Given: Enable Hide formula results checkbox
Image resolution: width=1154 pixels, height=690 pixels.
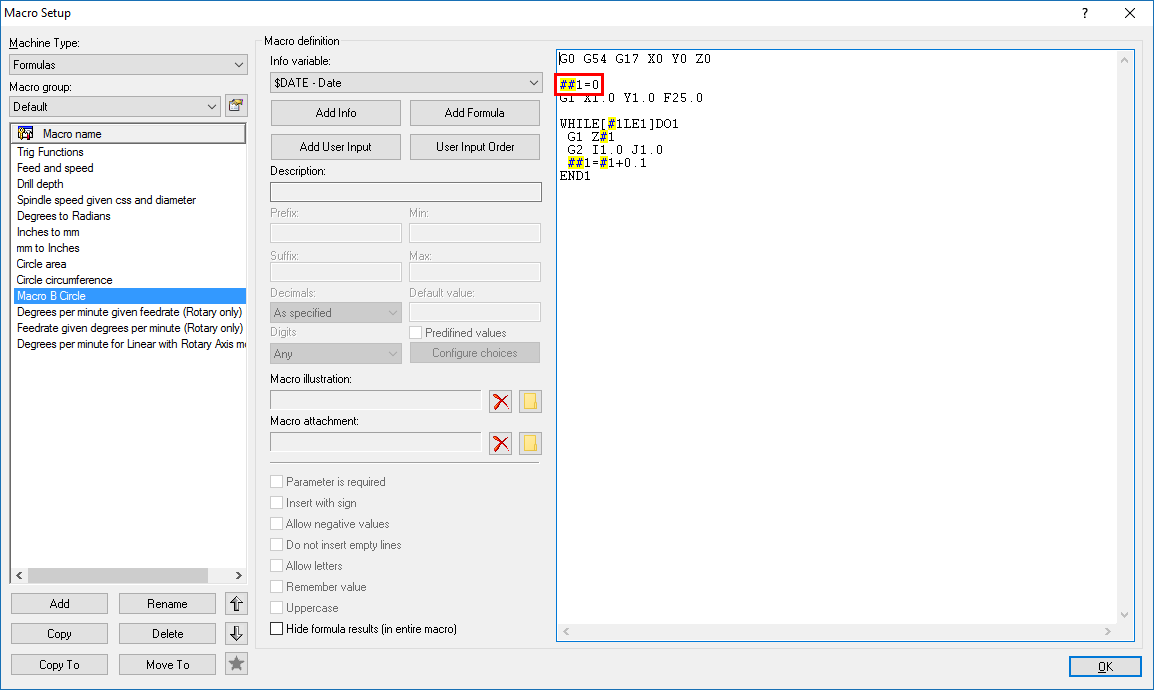Looking at the screenshot, I should pyautogui.click(x=278, y=629).
